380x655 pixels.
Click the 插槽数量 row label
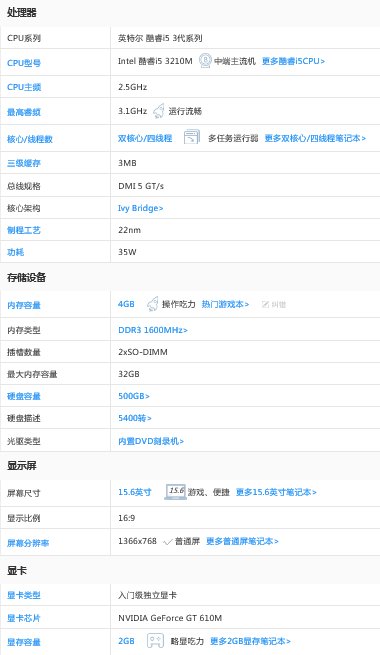24,352
